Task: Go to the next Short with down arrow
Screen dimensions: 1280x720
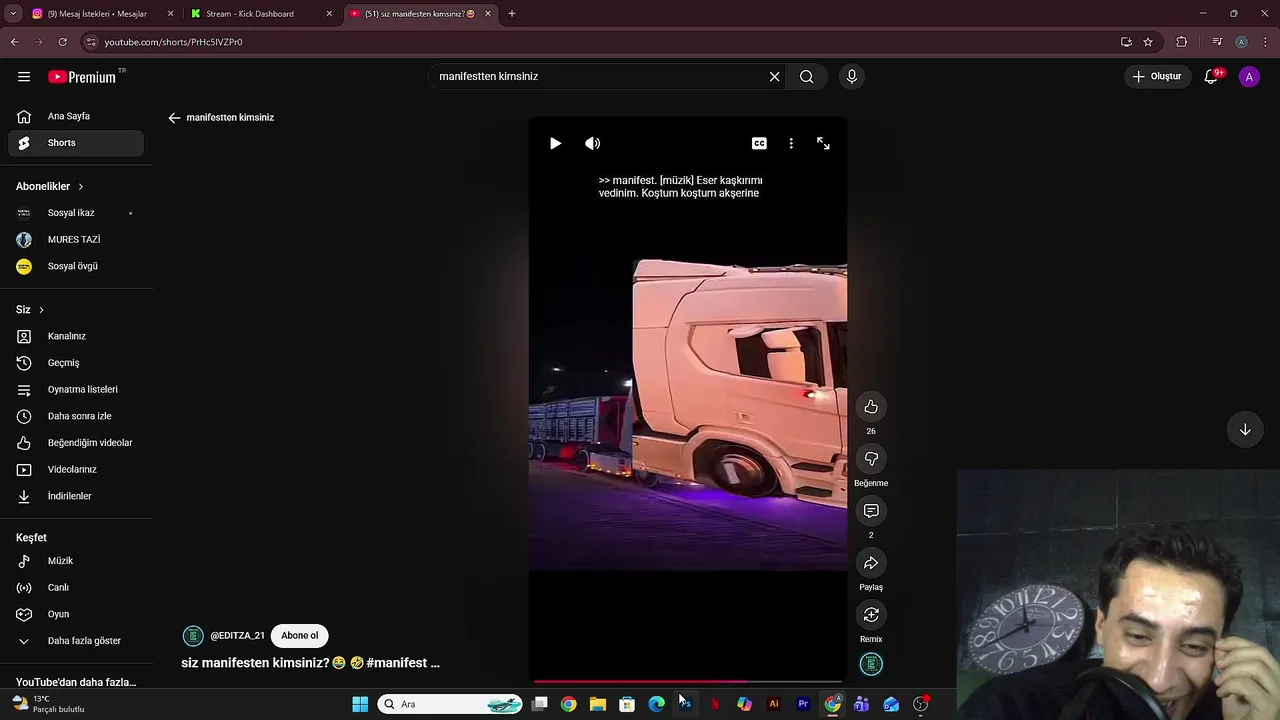Action: [x=1245, y=429]
